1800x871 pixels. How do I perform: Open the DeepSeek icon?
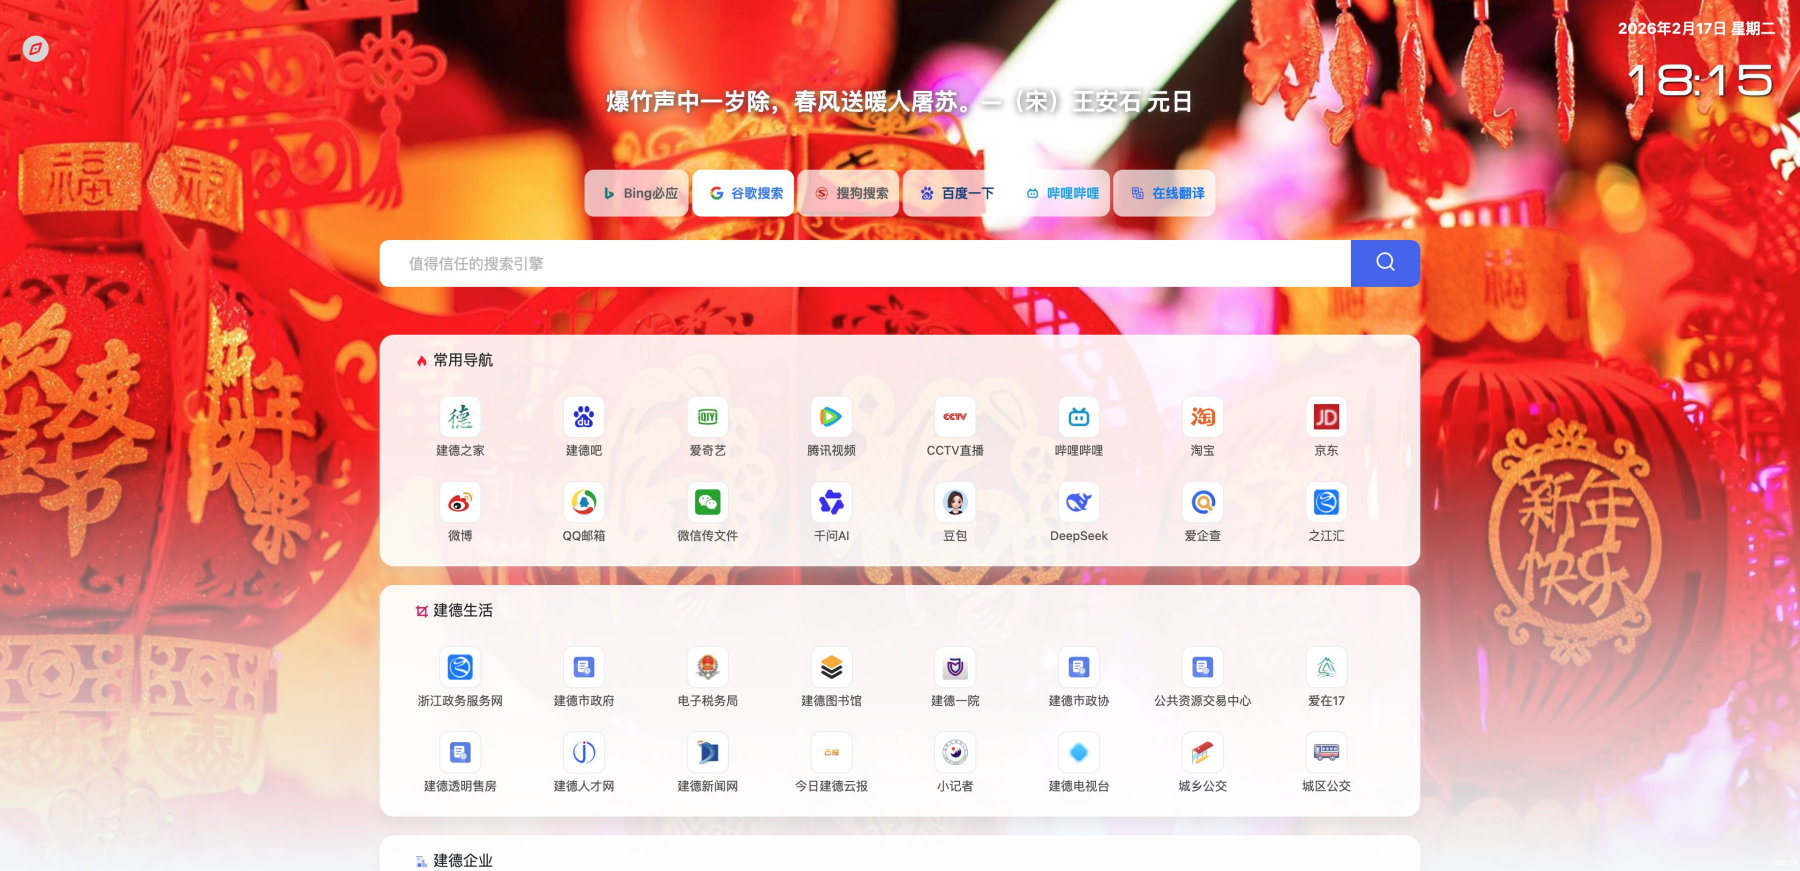pyautogui.click(x=1079, y=502)
